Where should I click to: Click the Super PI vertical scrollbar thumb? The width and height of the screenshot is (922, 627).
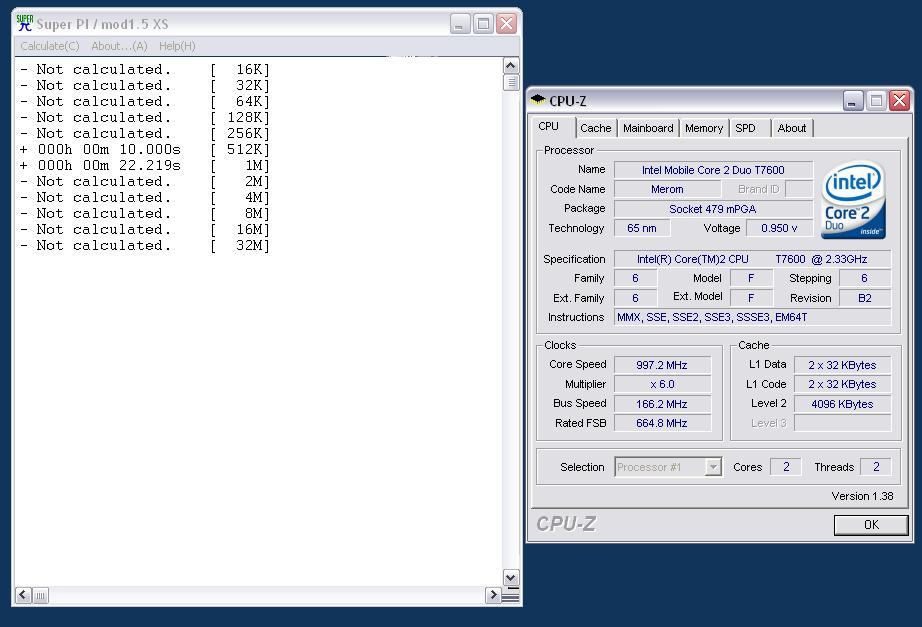coord(510,82)
